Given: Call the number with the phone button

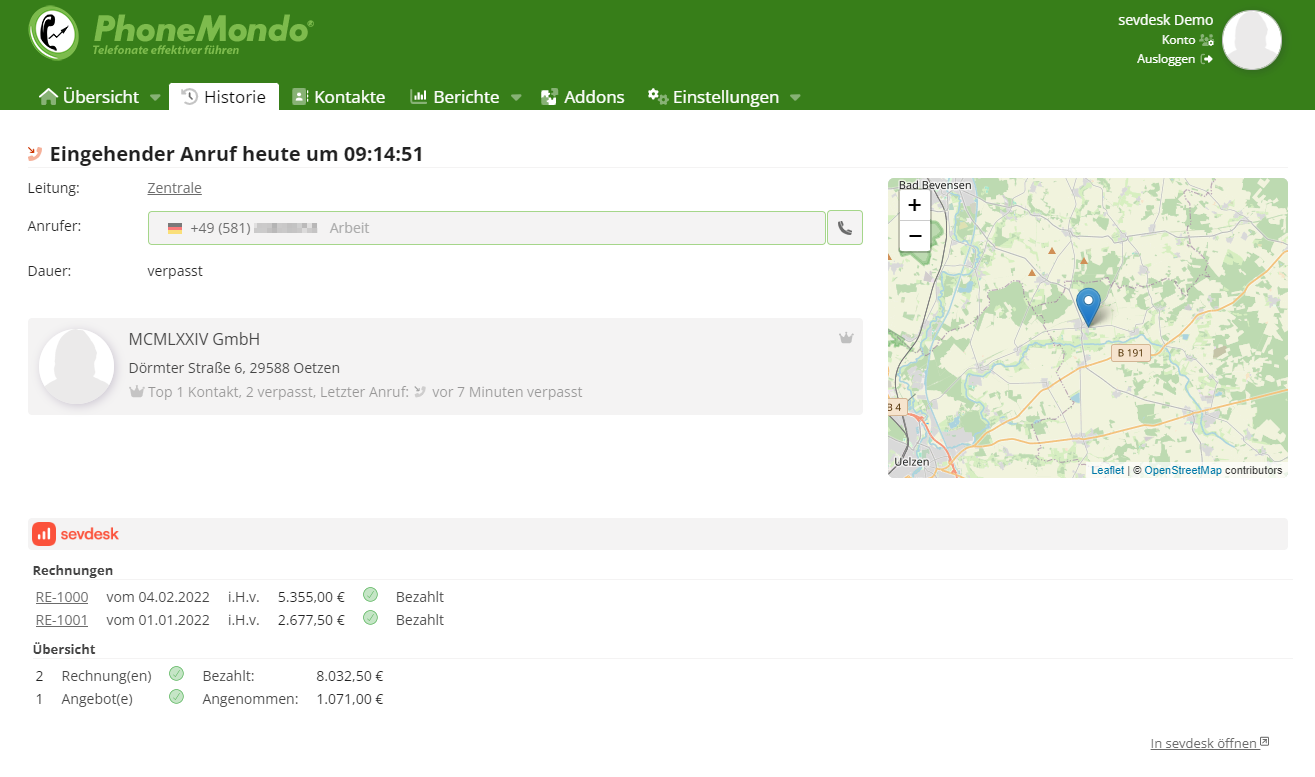Looking at the screenshot, I should point(845,228).
